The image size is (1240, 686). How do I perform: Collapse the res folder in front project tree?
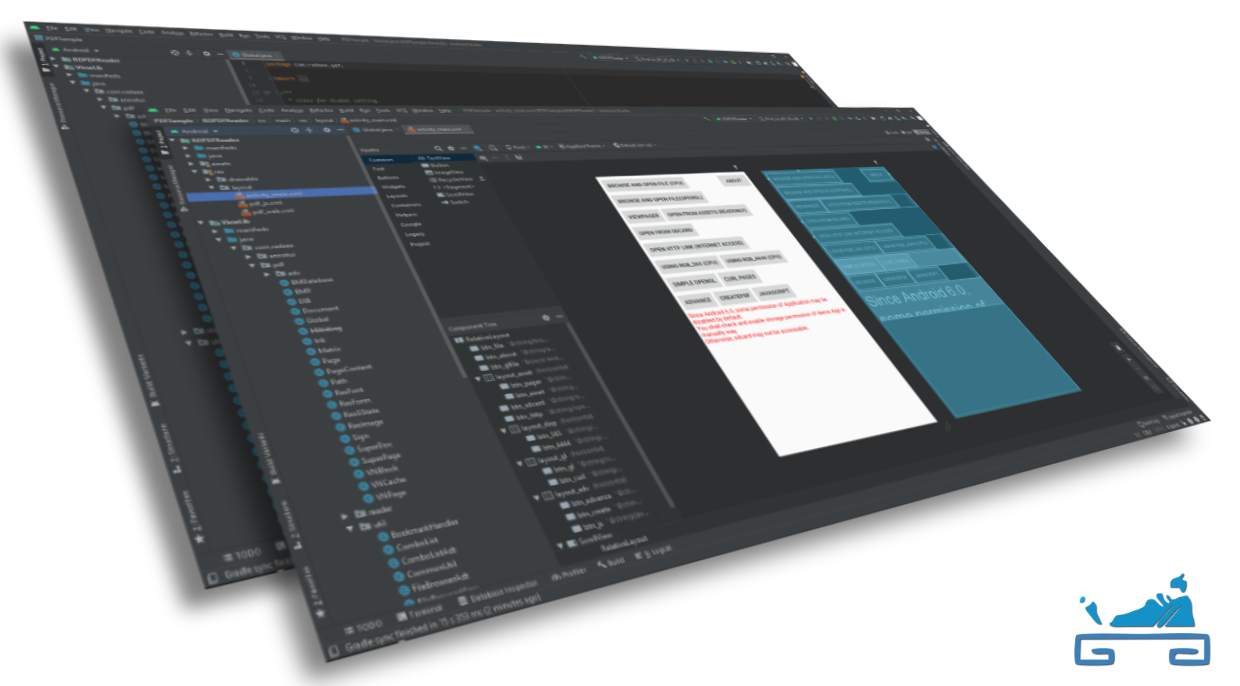click(x=194, y=172)
